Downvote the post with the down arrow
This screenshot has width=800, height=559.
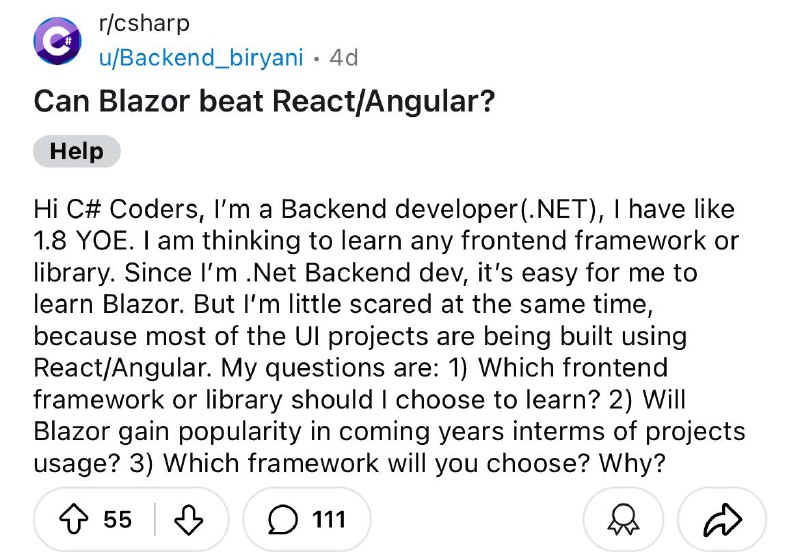point(189,519)
